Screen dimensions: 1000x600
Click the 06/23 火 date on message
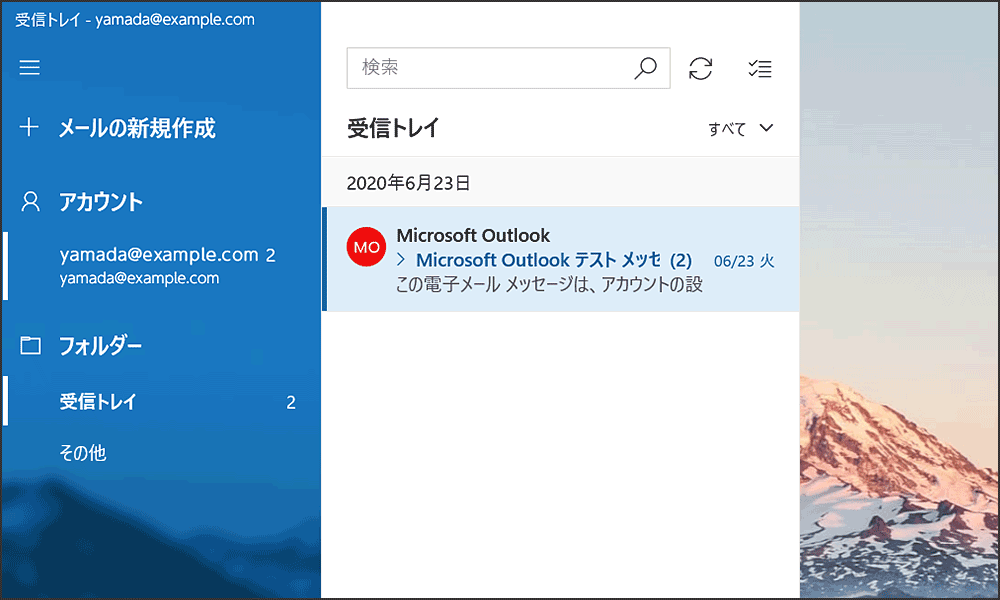coord(744,261)
